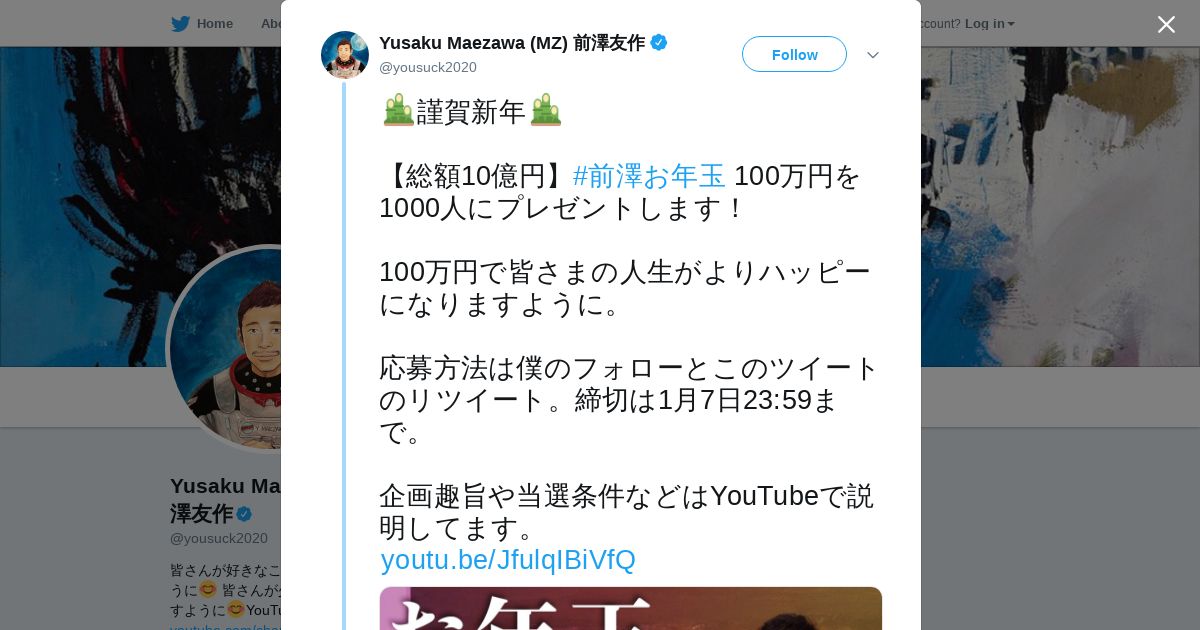Screen dimensions: 1200x630
Task: Go to the Home tab in top navigation
Action: [x=202, y=23]
